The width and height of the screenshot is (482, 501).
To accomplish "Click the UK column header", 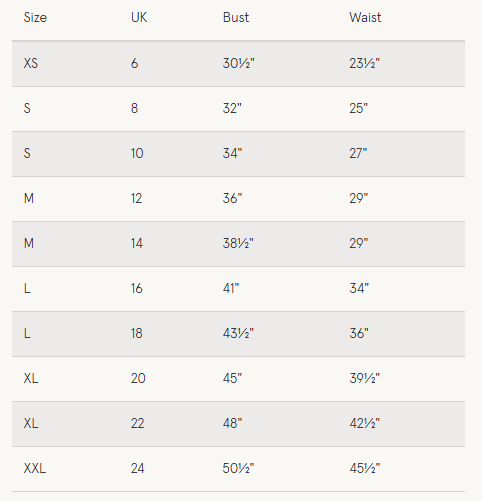I will click(x=139, y=18).
